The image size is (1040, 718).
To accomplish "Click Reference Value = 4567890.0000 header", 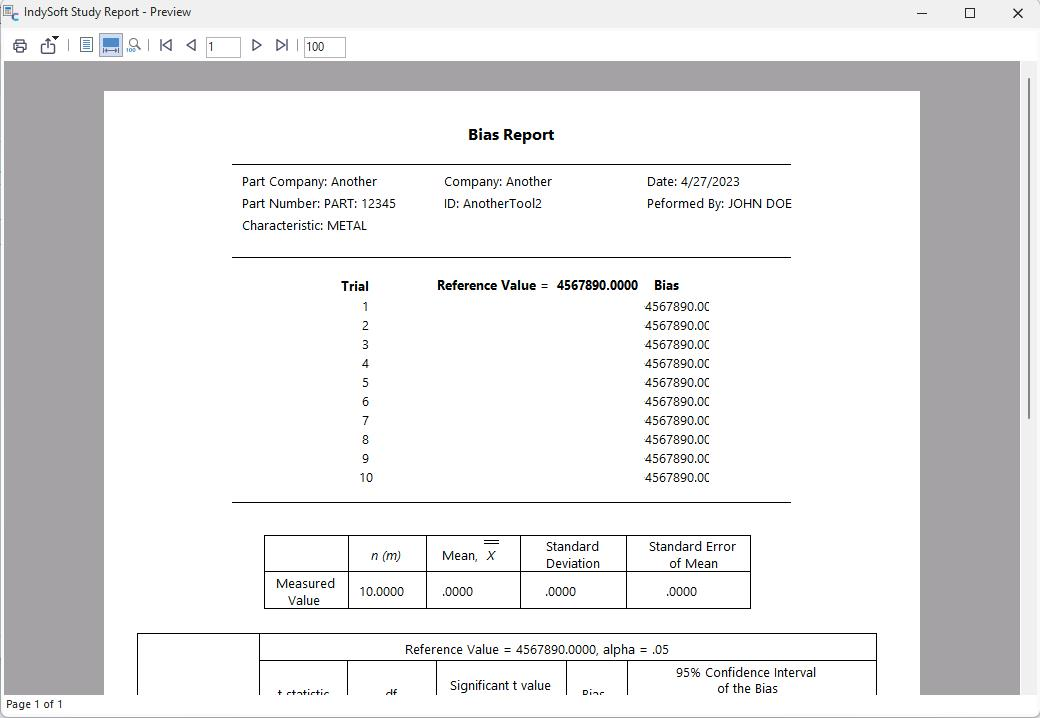I will (x=537, y=285).
